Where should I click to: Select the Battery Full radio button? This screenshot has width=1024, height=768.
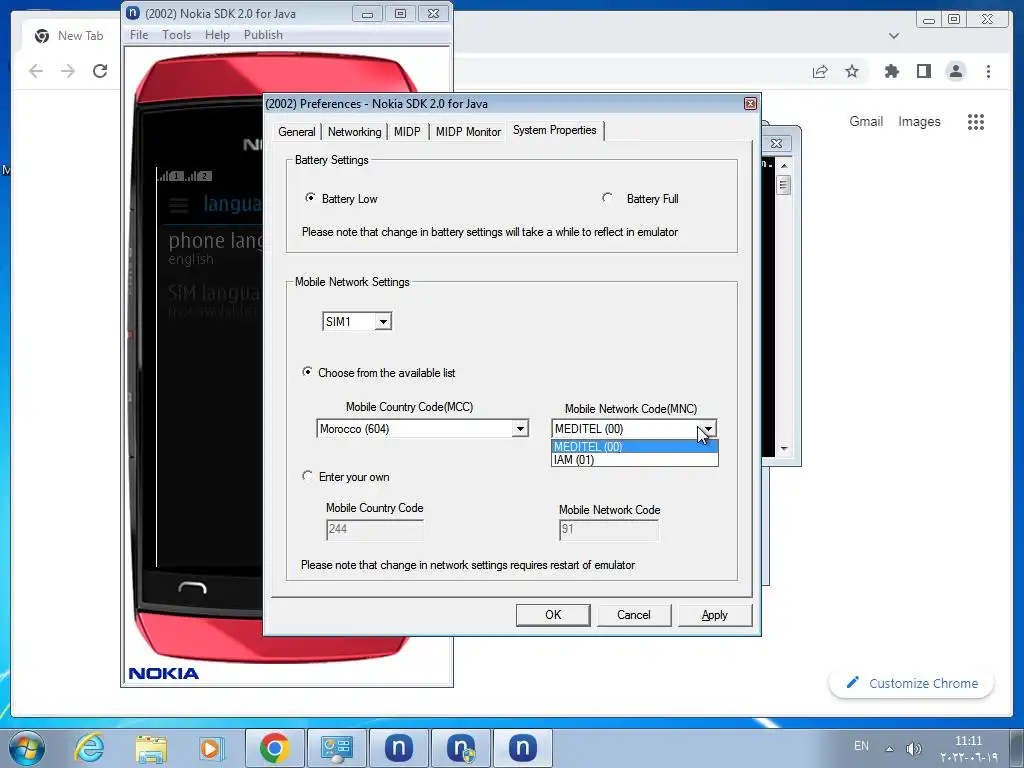tap(607, 198)
